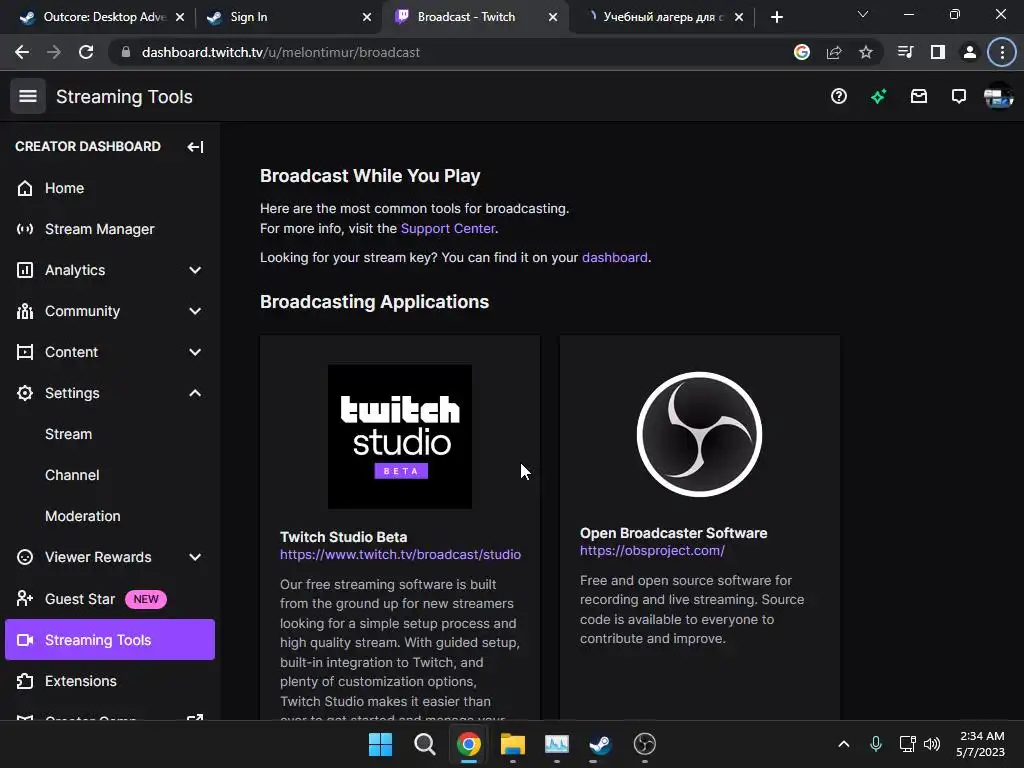Image resolution: width=1024 pixels, height=768 pixels.
Task: Click the volume speaker tray icon
Action: (932, 744)
